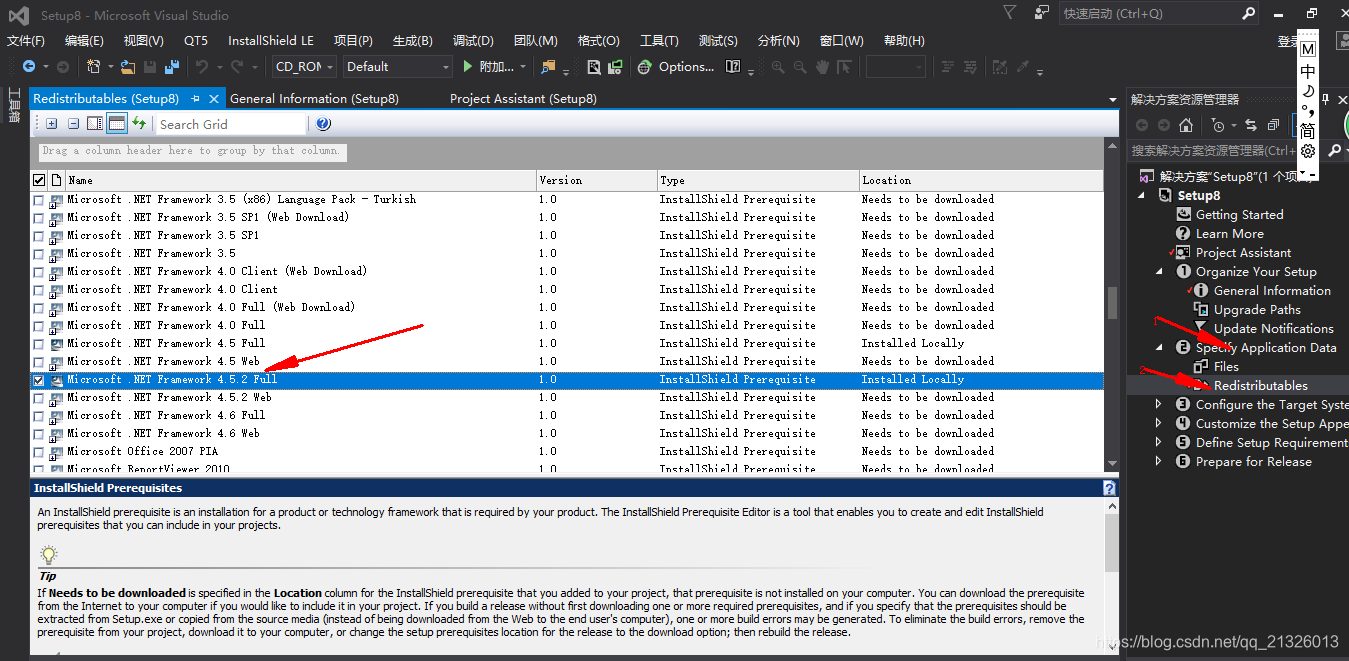Click the save all toolbar icon
Screen dimensions: 1349x661
[x=172, y=67]
